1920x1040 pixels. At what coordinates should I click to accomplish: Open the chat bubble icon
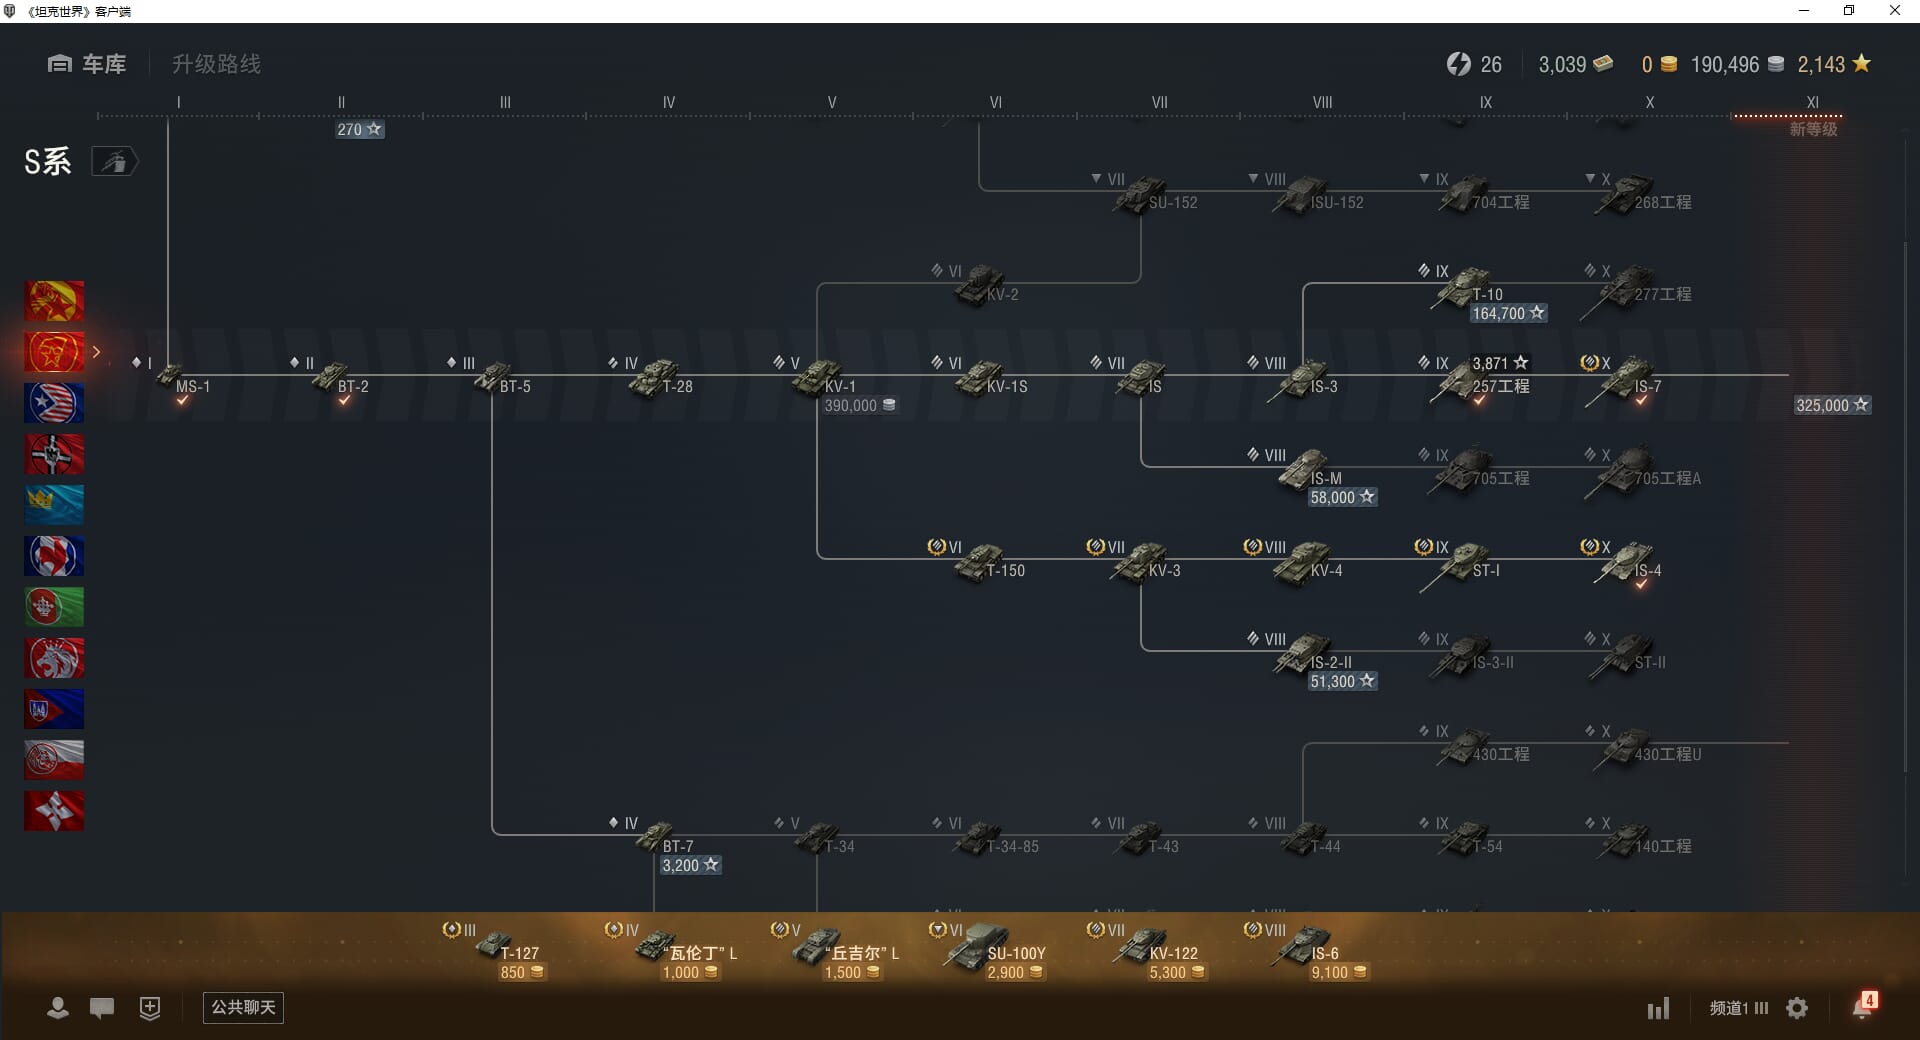point(102,1008)
